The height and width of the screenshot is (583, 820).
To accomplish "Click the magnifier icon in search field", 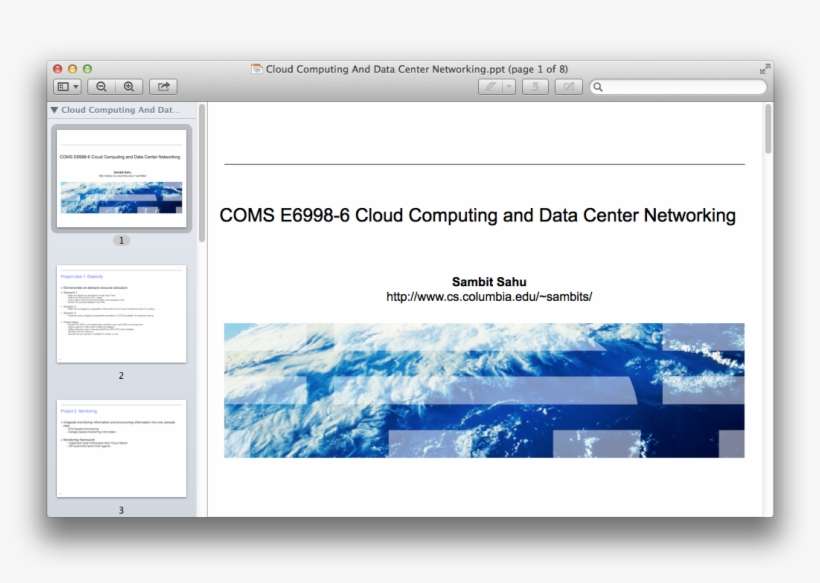I will point(597,86).
